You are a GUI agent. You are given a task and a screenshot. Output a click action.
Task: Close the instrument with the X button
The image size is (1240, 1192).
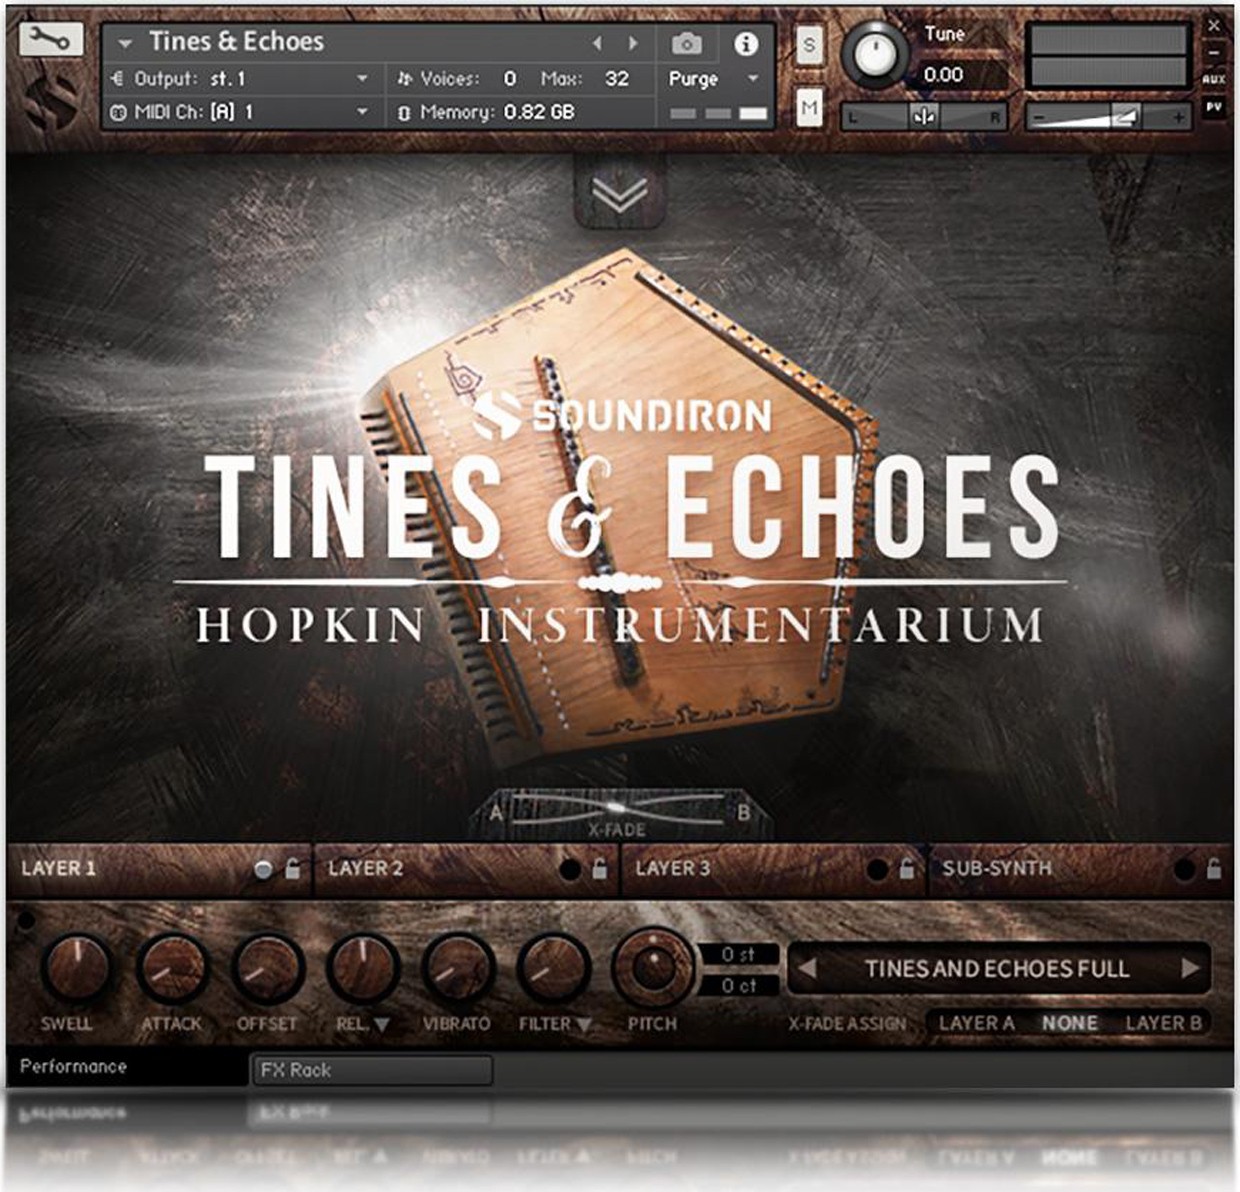coord(1214,26)
